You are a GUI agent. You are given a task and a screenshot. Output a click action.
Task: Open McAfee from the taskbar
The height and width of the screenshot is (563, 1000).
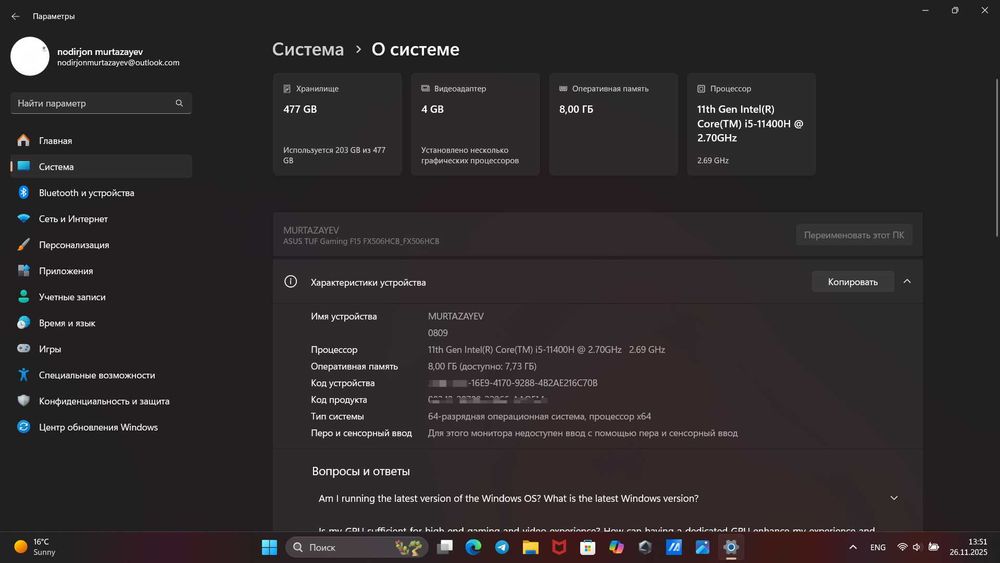559,547
